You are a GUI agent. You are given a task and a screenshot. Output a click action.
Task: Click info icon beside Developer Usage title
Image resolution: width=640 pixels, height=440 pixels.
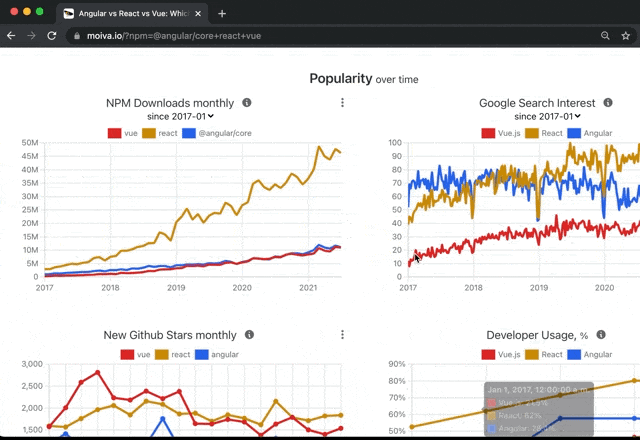pos(602,335)
